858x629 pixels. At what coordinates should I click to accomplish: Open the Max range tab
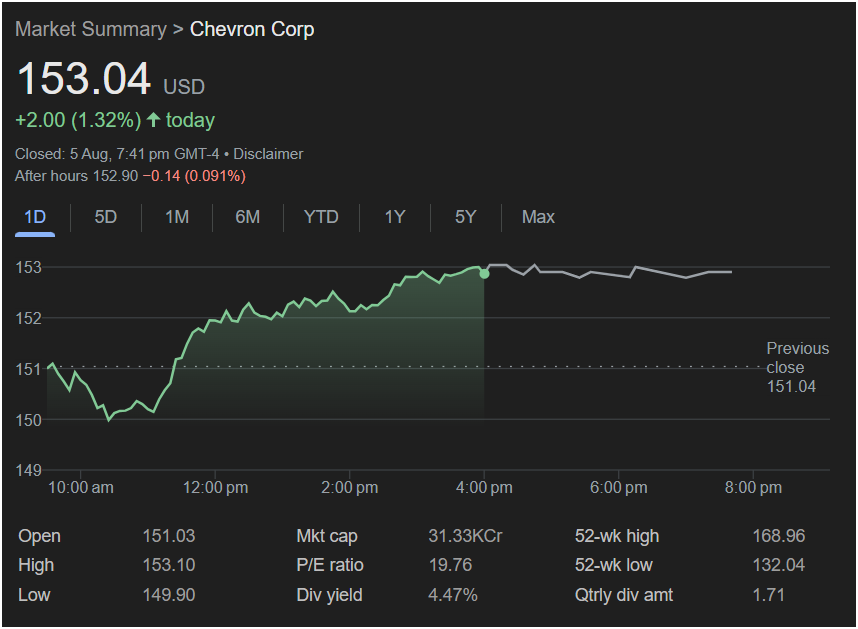click(538, 217)
